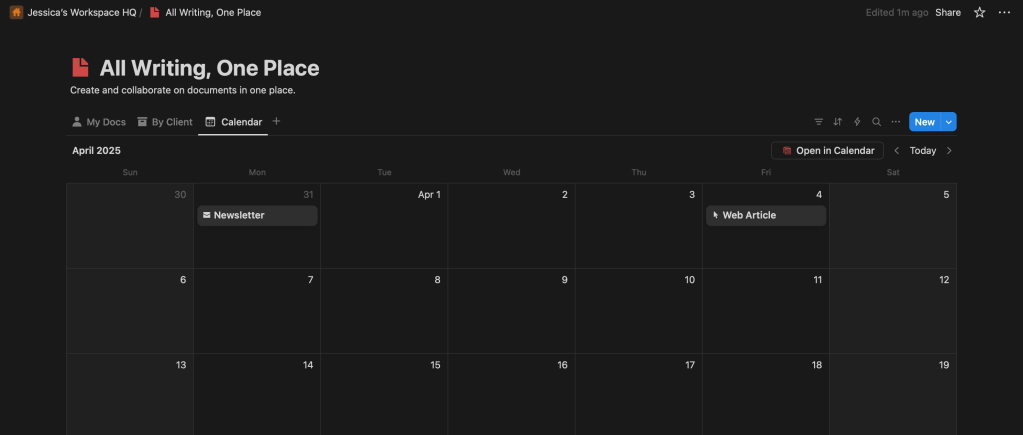
Task: Click the red page icon beside the title
Action: tap(80, 68)
